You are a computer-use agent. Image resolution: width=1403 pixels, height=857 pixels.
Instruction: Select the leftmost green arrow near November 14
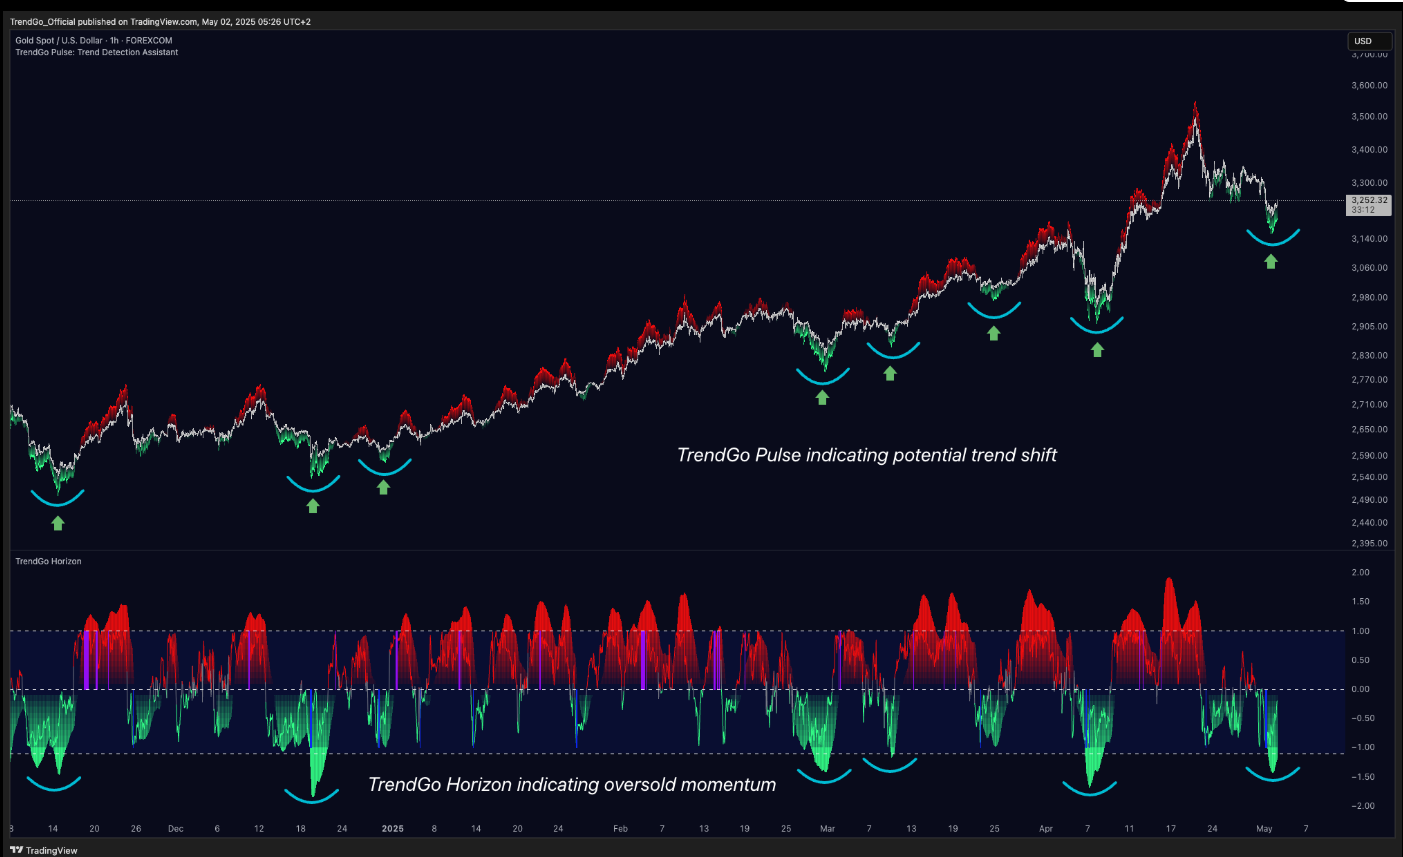pos(58,523)
